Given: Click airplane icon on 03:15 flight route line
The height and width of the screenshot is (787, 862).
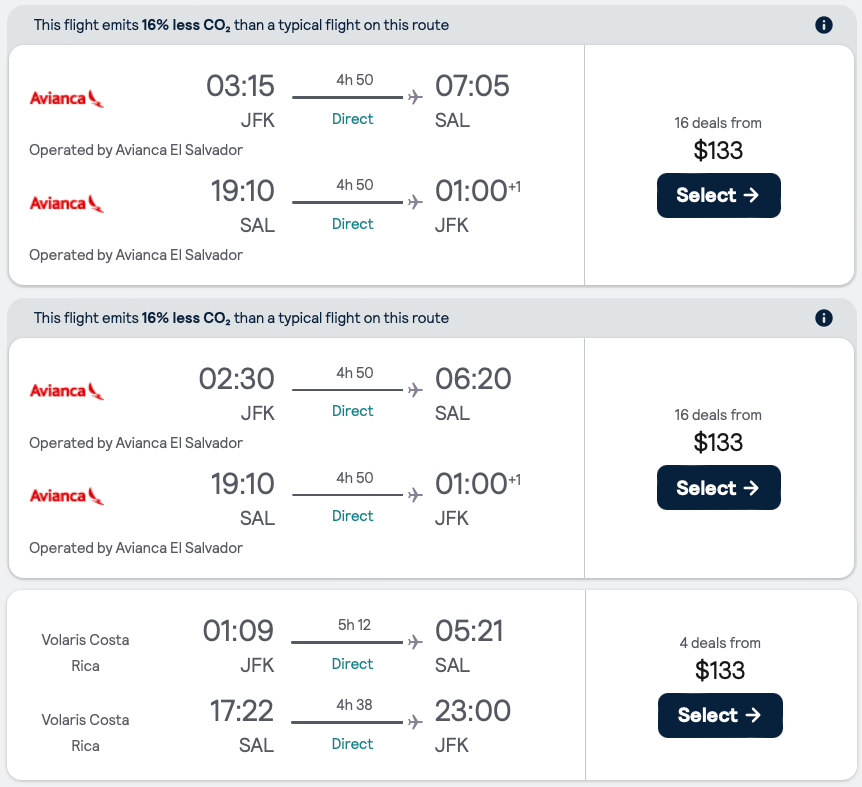Looking at the screenshot, I should [415, 97].
